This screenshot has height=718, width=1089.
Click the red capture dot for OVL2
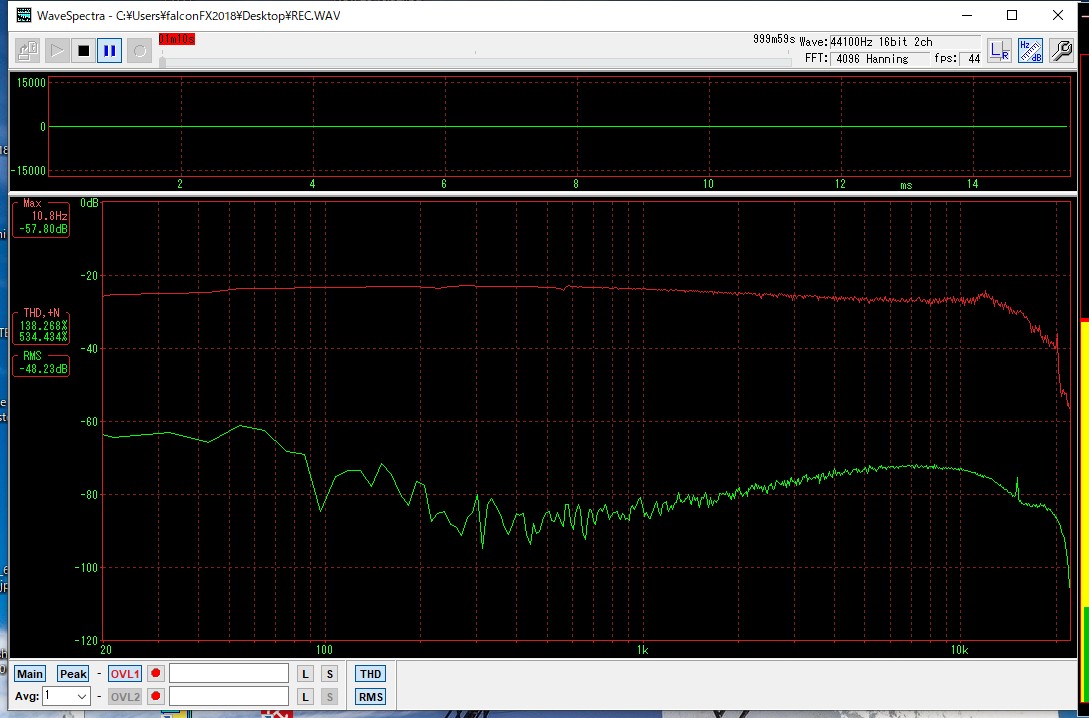coord(156,697)
